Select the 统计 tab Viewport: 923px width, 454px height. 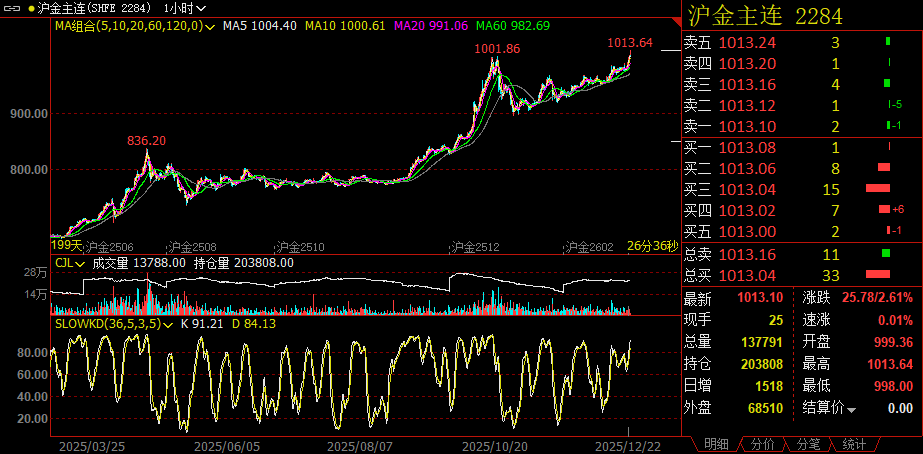point(854,444)
